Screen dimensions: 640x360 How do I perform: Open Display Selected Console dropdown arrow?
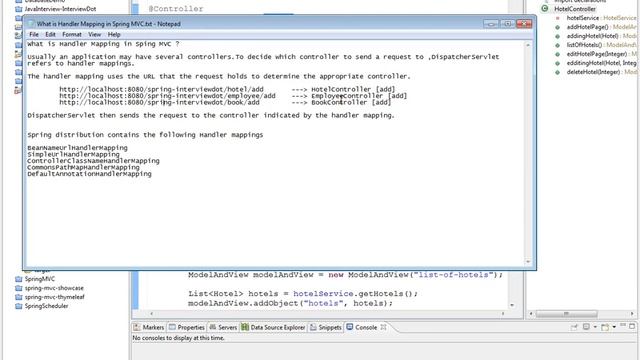(595, 327)
